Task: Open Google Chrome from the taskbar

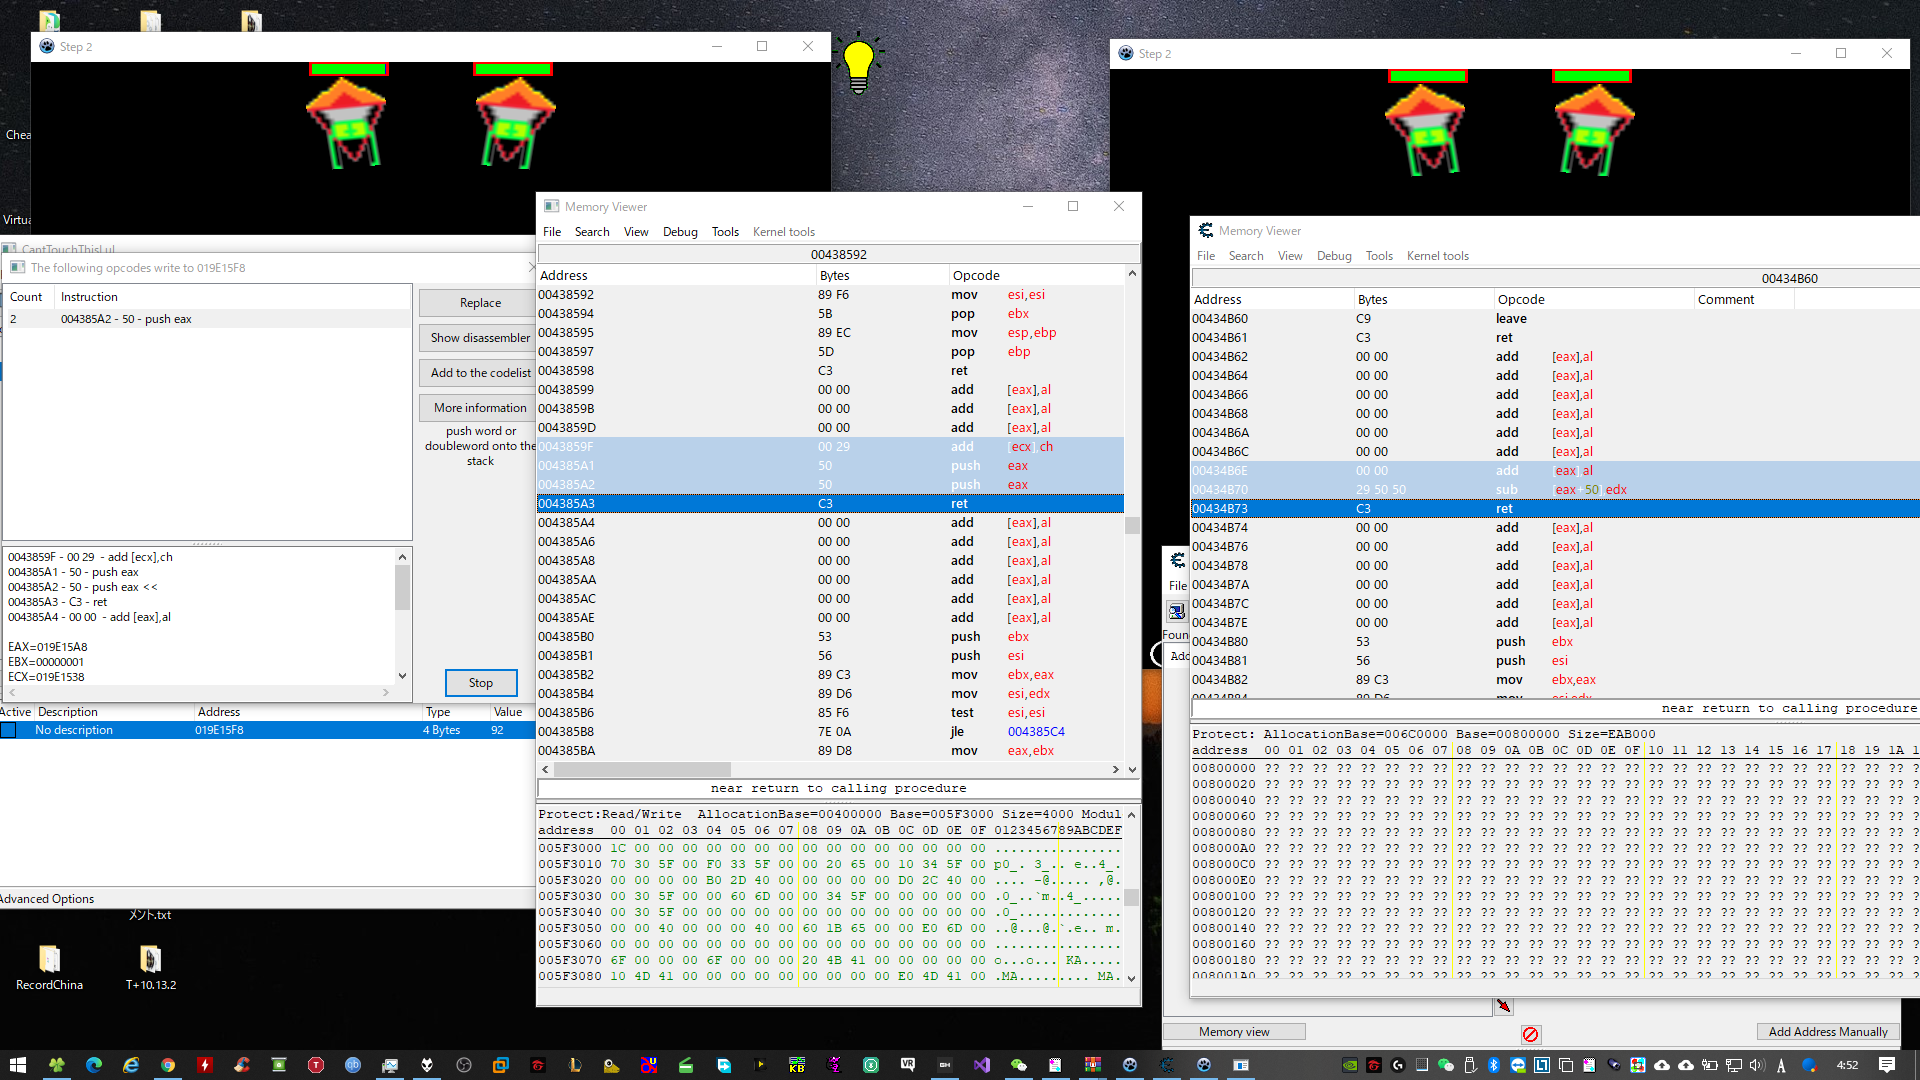Action: pyautogui.click(x=168, y=1065)
